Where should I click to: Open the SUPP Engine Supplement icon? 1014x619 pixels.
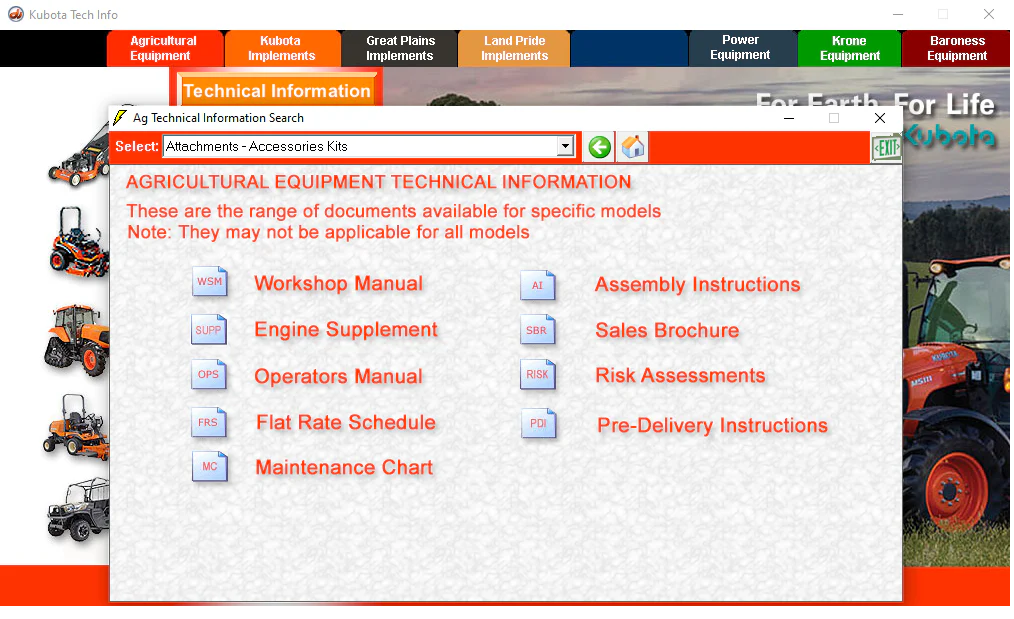coord(210,330)
